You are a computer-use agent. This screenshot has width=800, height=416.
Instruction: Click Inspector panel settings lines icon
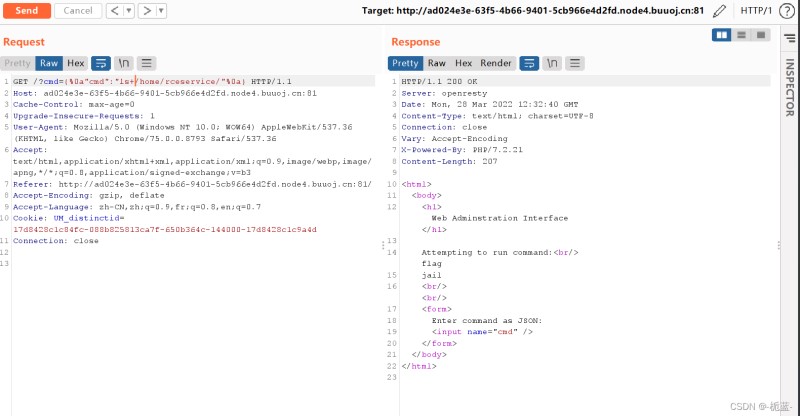788,35
